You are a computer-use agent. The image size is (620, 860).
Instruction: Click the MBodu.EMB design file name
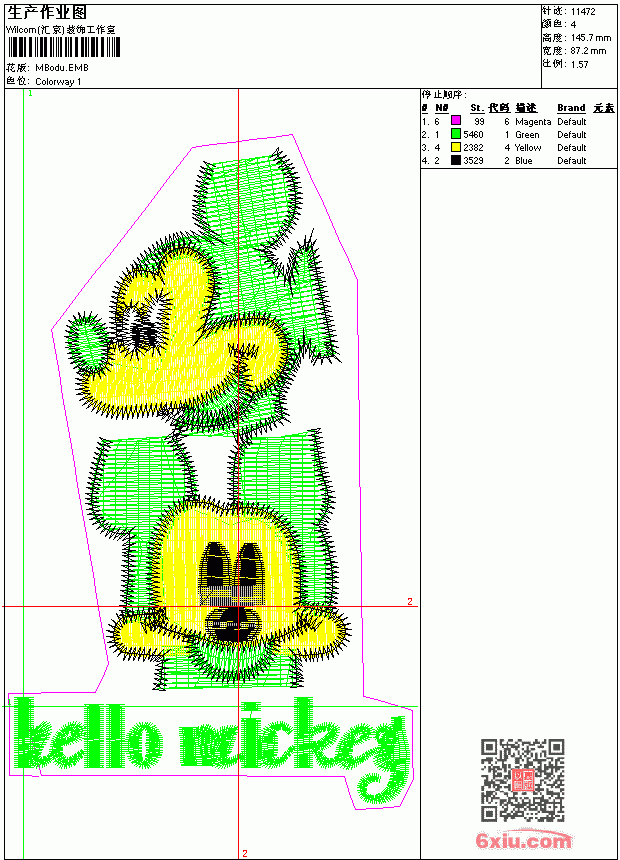pos(61,68)
